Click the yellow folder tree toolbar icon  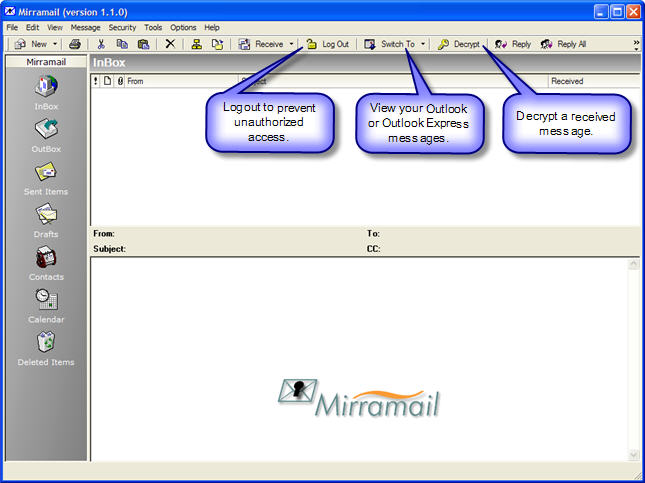click(197, 44)
